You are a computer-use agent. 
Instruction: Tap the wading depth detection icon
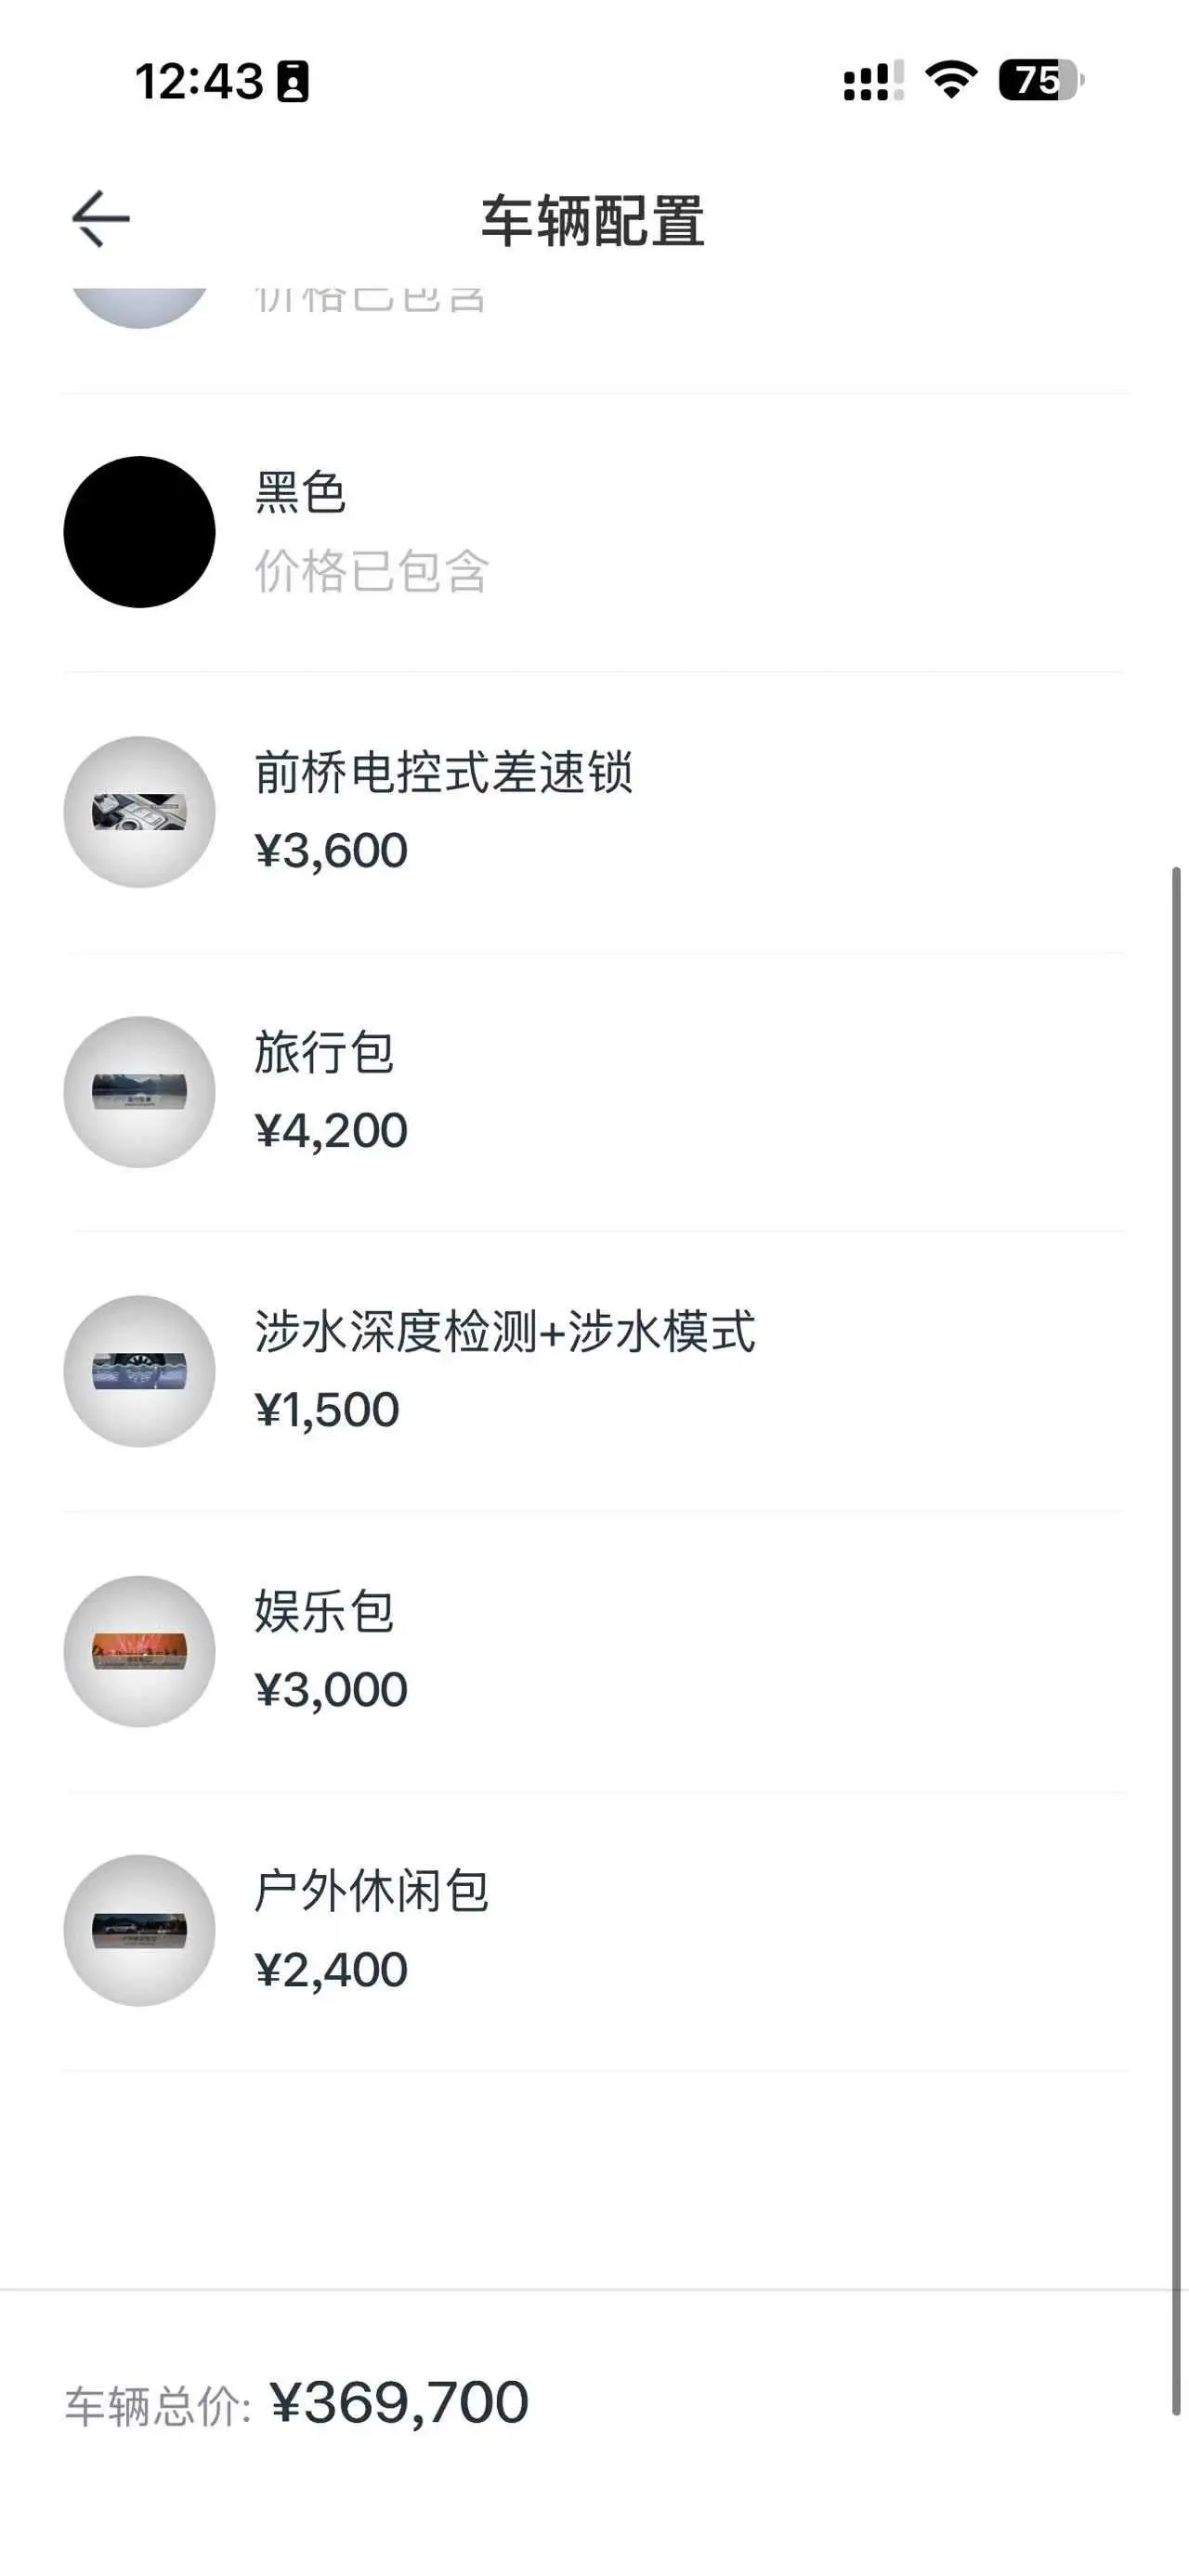[x=139, y=1371]
